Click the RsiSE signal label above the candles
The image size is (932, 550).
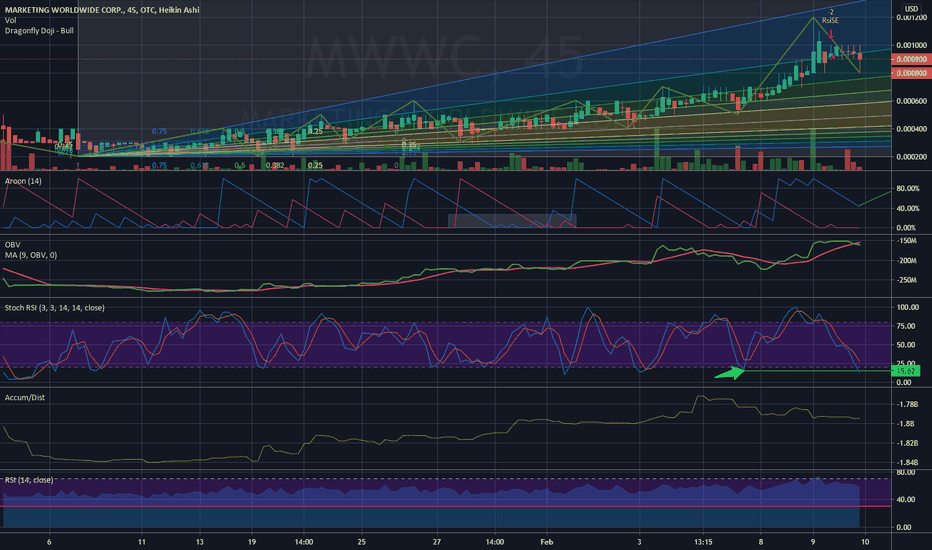point(830,20)
